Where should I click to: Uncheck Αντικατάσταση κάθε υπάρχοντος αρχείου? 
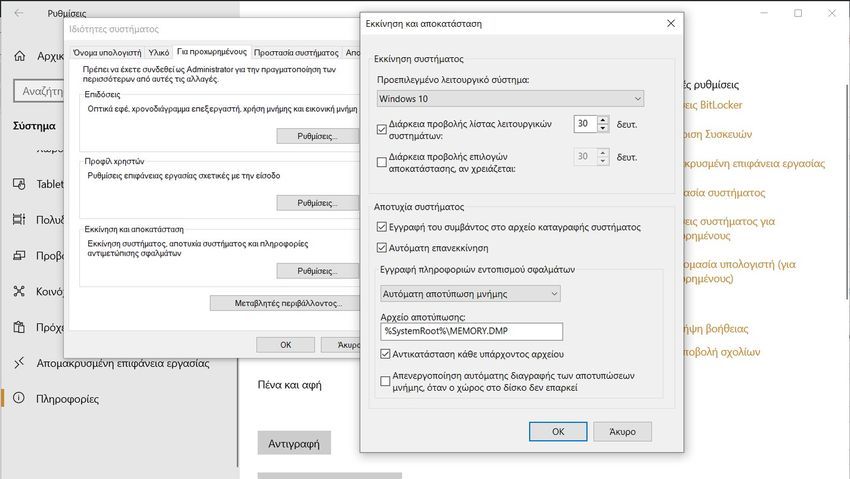[387, 354]
